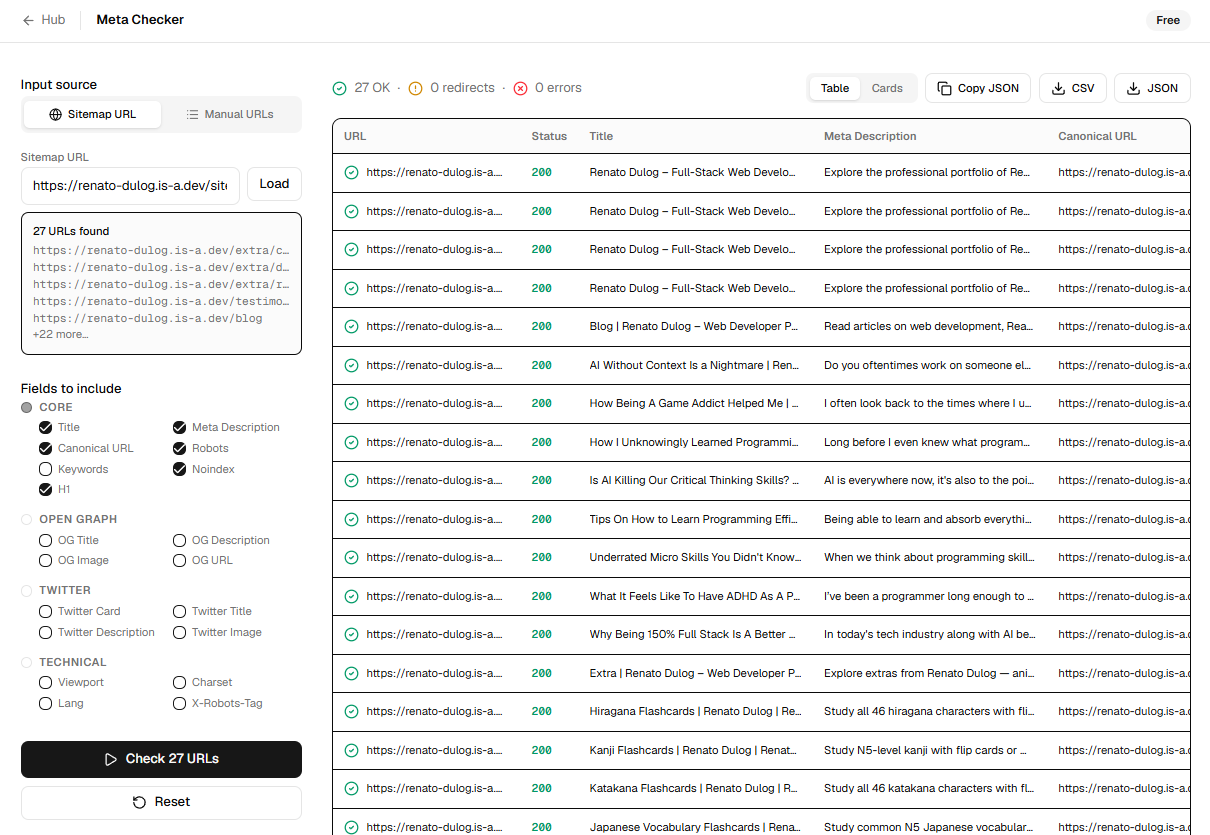Download the JSON file
The width and height of the screenshot is (1210, 835).
click(1152, 88)
